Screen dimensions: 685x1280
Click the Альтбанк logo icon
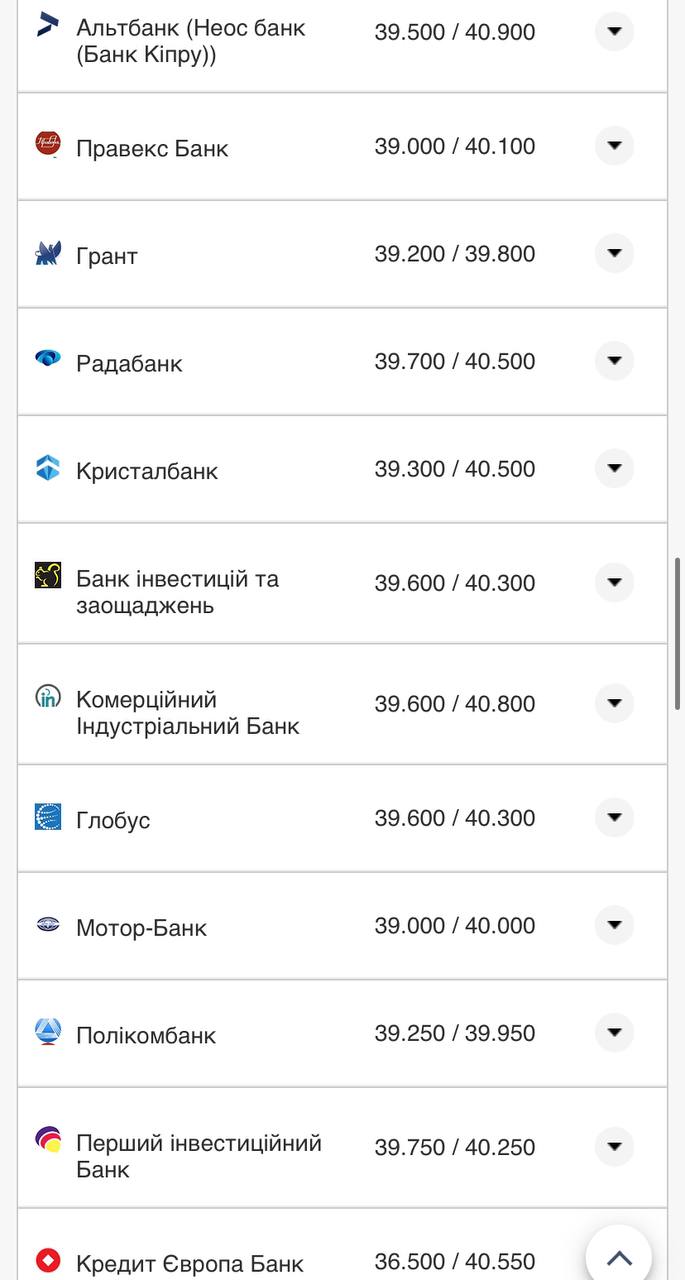(x=47, y=25)
